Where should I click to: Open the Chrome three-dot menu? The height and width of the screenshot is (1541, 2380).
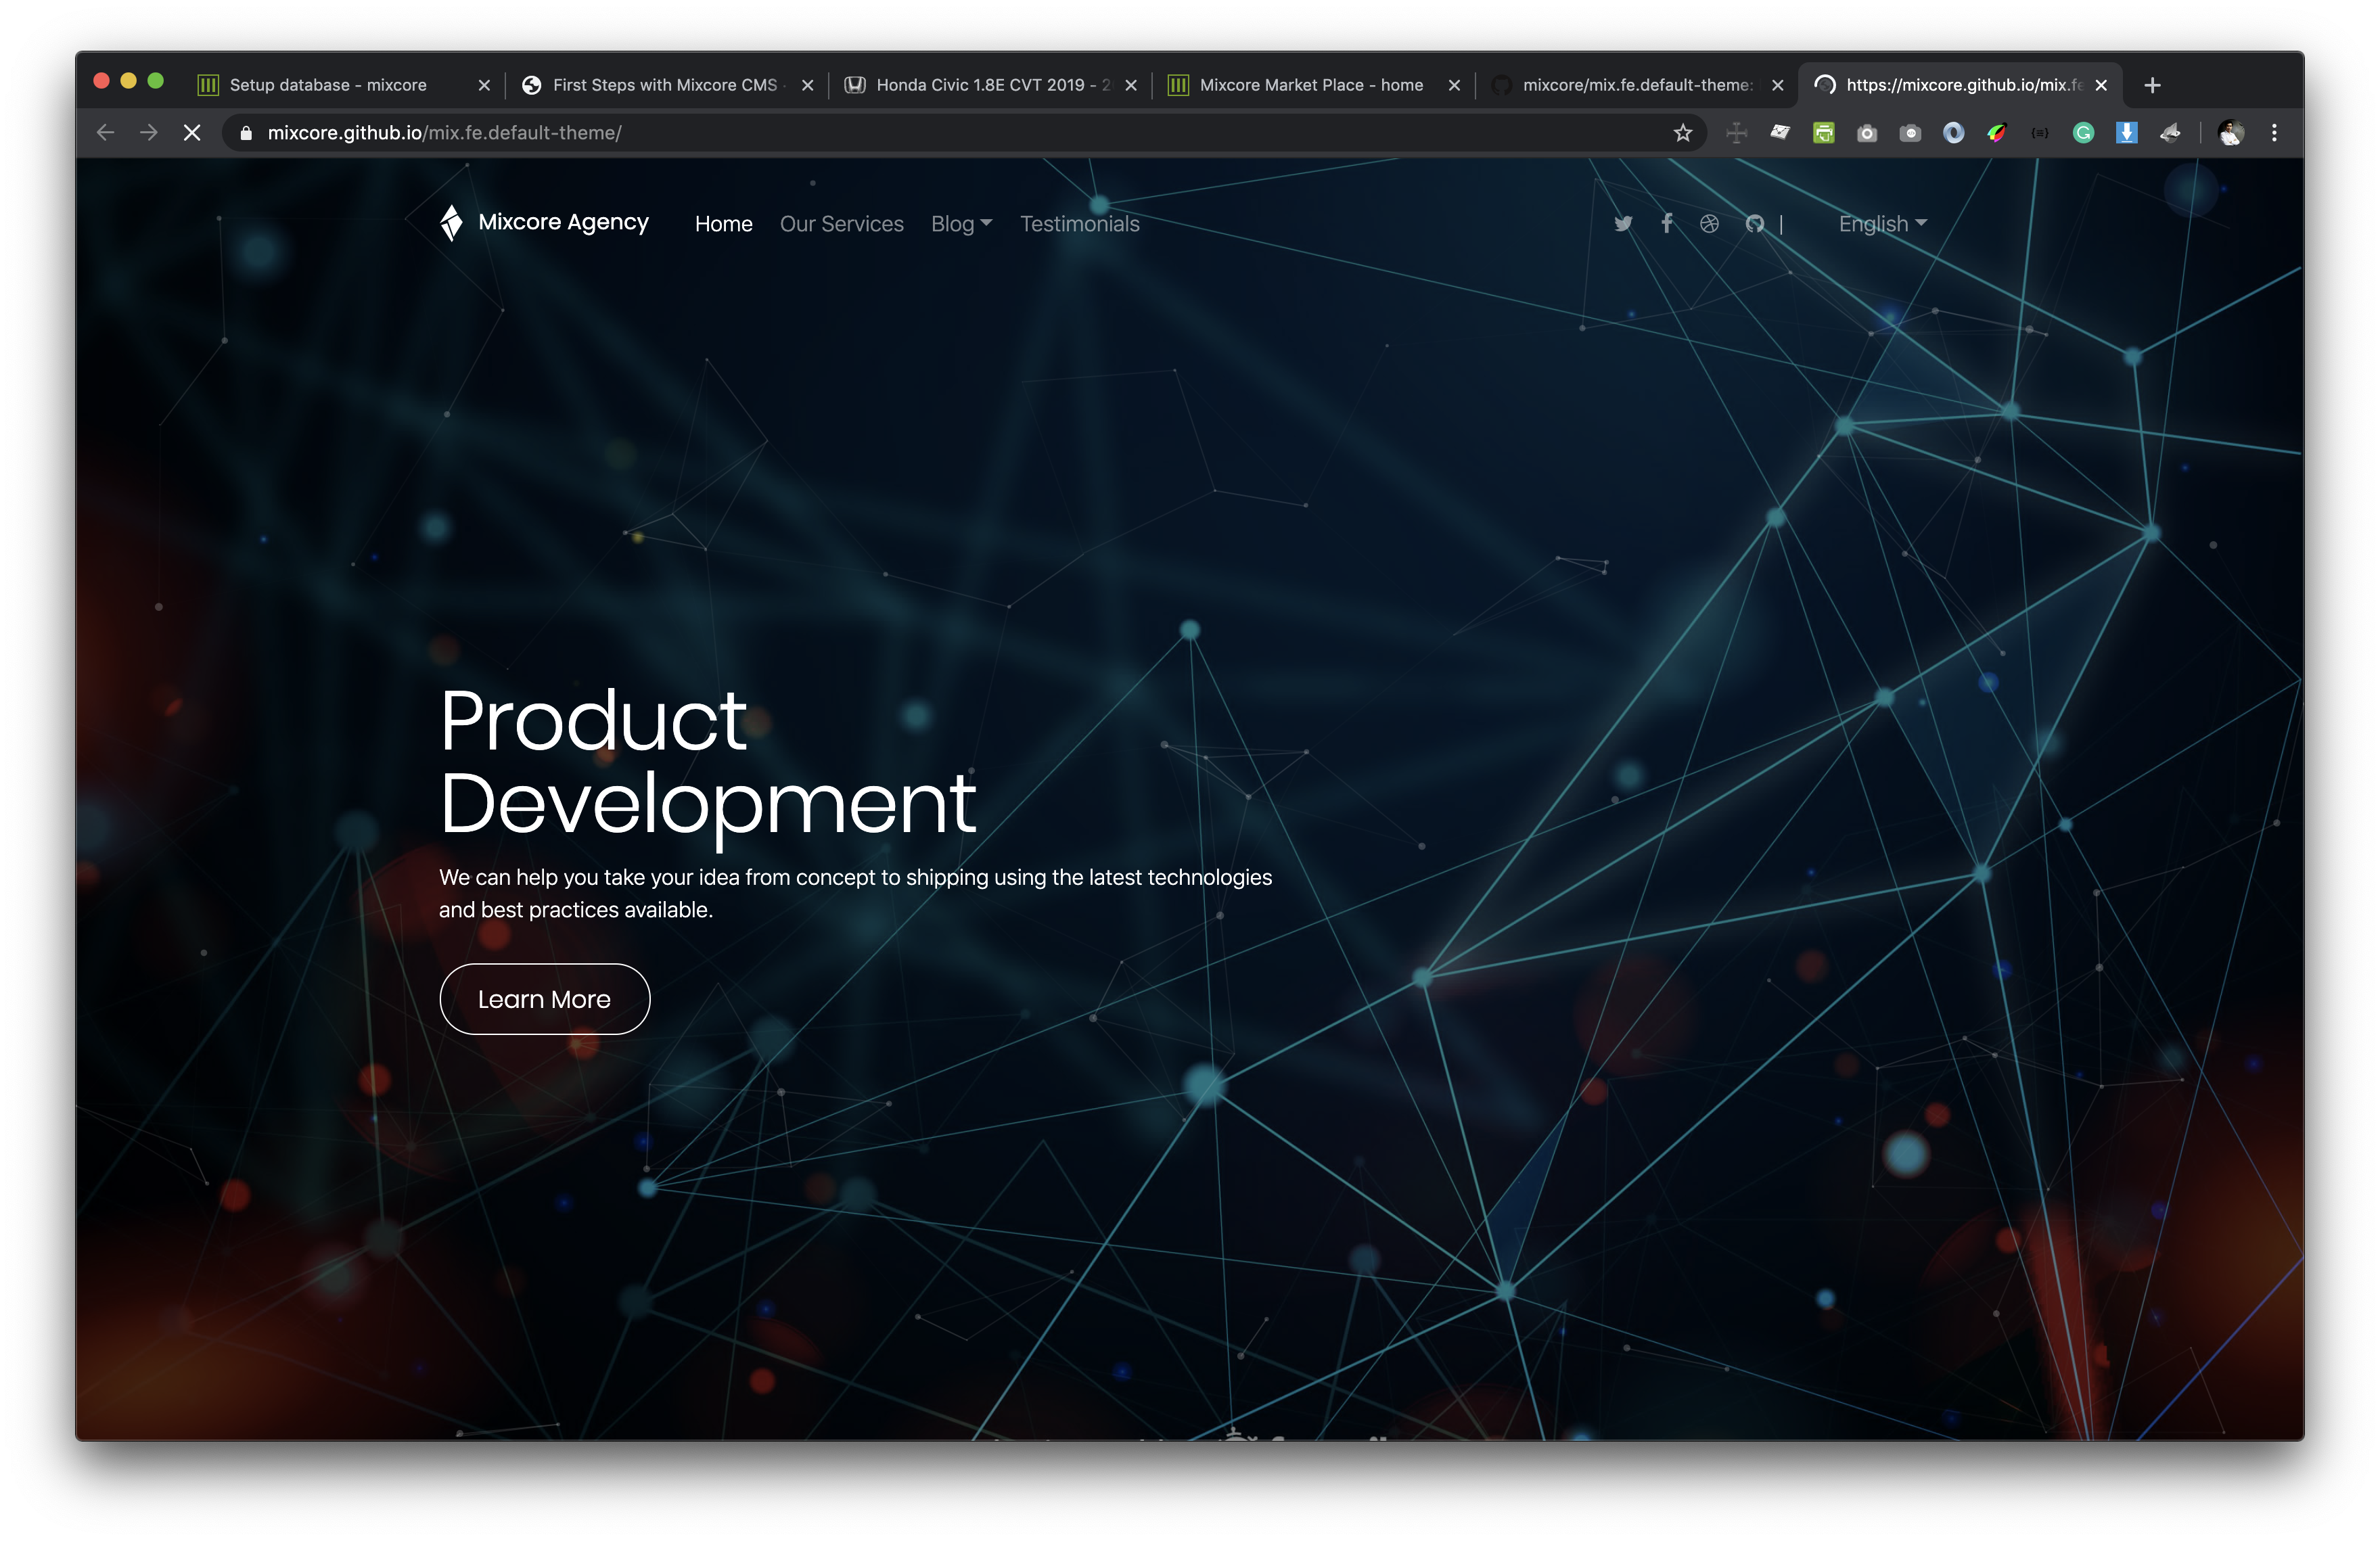click(x=2274, y=133)
